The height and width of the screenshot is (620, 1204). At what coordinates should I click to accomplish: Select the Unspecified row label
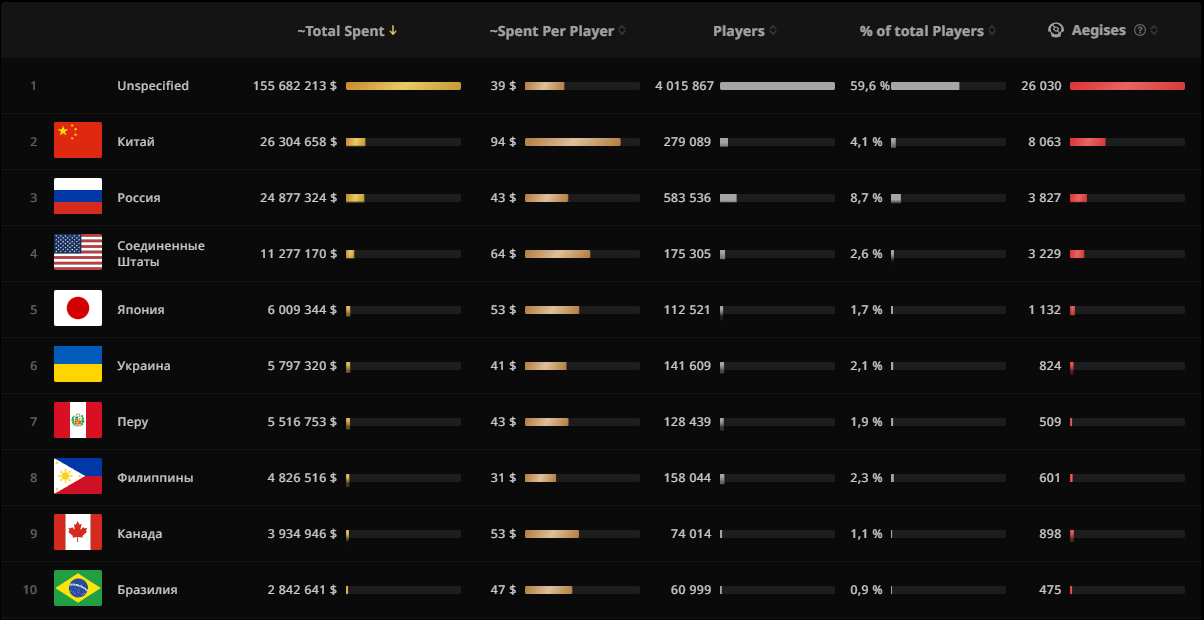coord(152,86)
